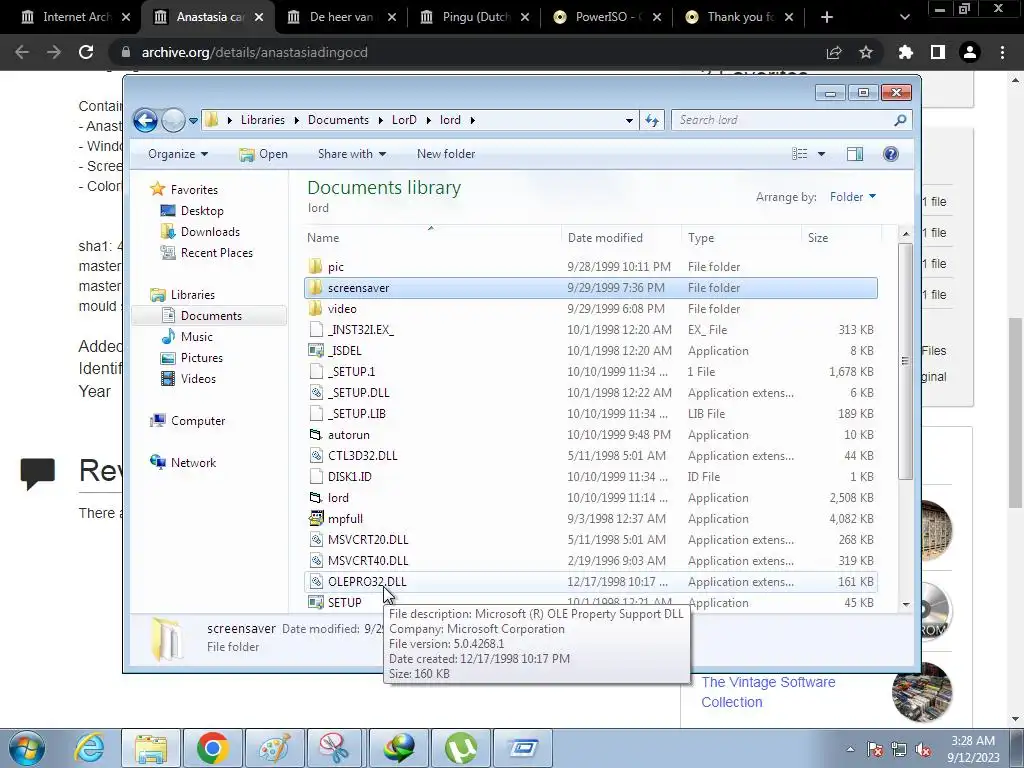1024x768 pixels.
Task: Select Downloads under Favorites
Action: 210,232
